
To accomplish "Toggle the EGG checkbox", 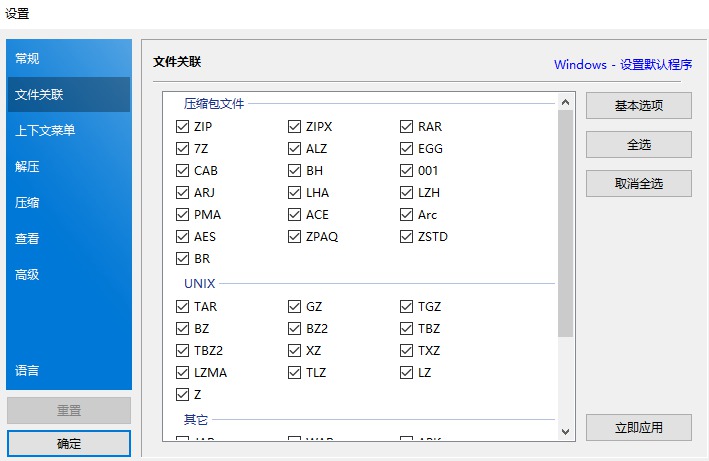I will [x=406, y=149].
